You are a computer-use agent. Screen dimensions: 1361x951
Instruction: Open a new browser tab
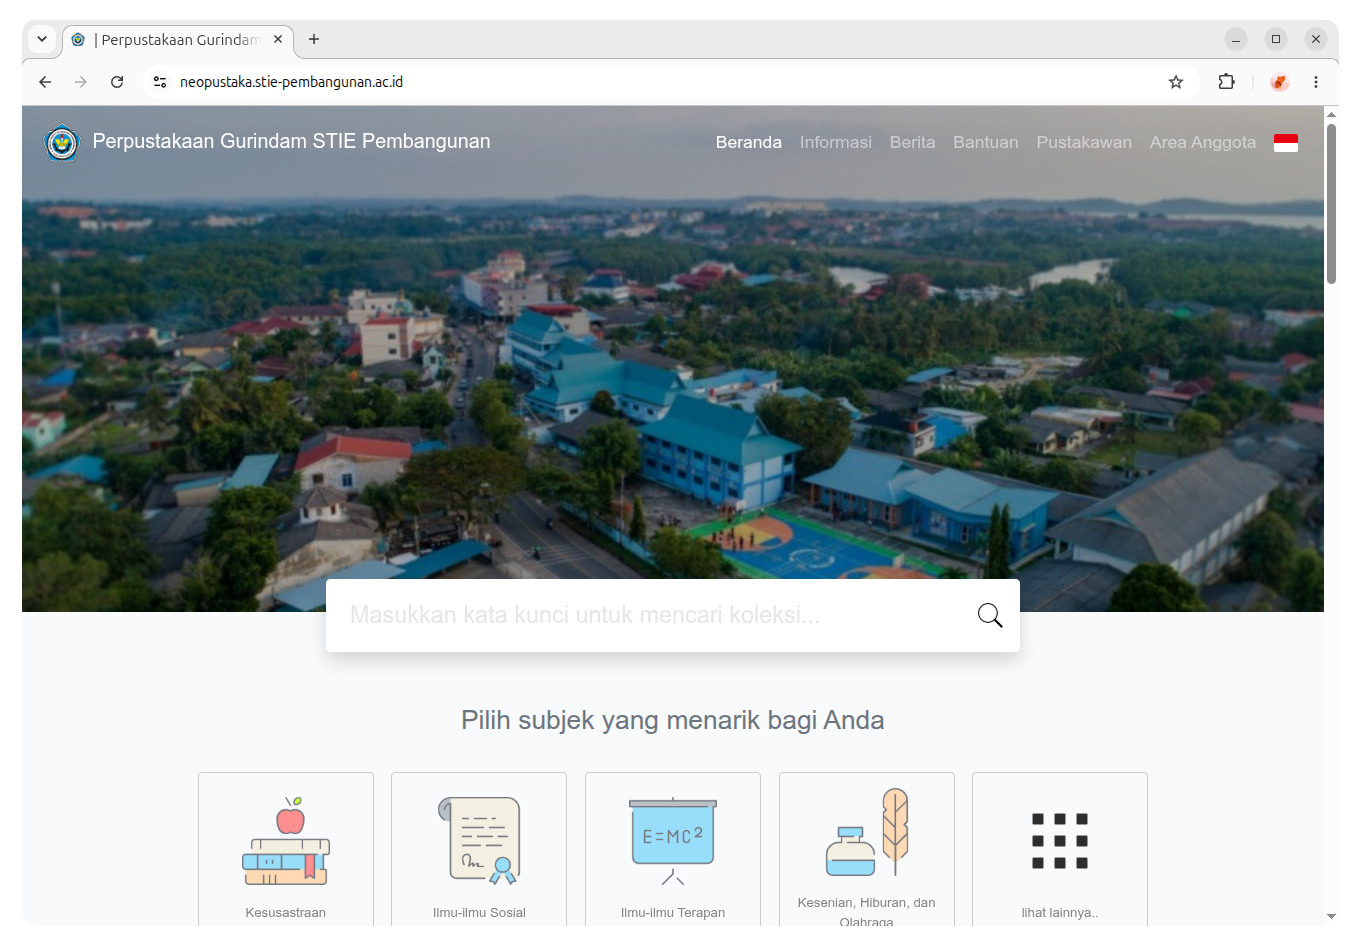tap(314, 39)
